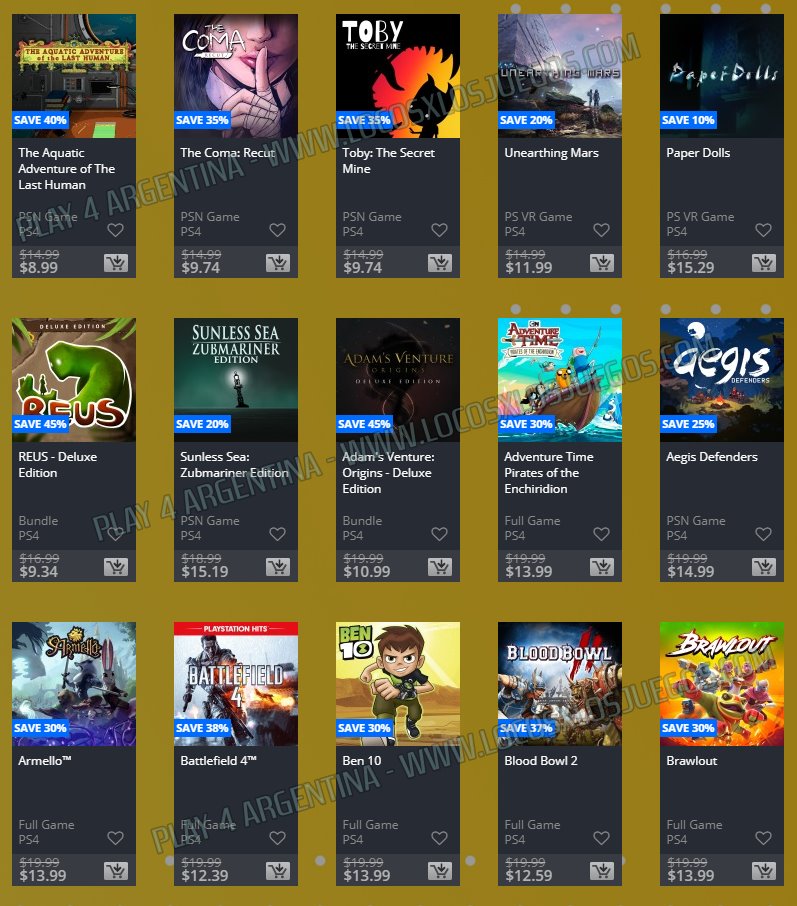This screenshot has height=906, width=797.
Task: Open the Battlefield 4 cover thumbnail
Action: click(x=236, y=684)
